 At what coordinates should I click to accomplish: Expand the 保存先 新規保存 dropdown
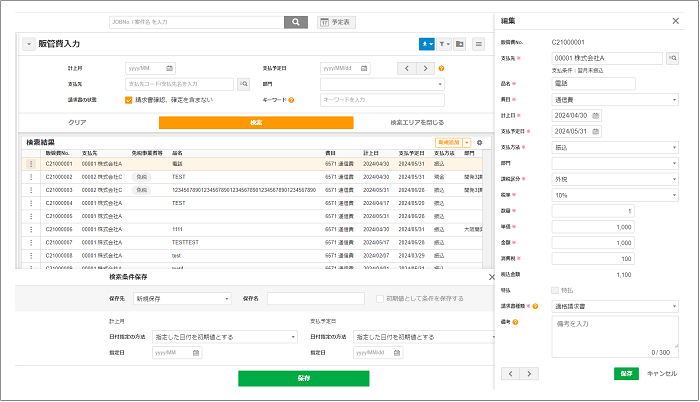178,298
